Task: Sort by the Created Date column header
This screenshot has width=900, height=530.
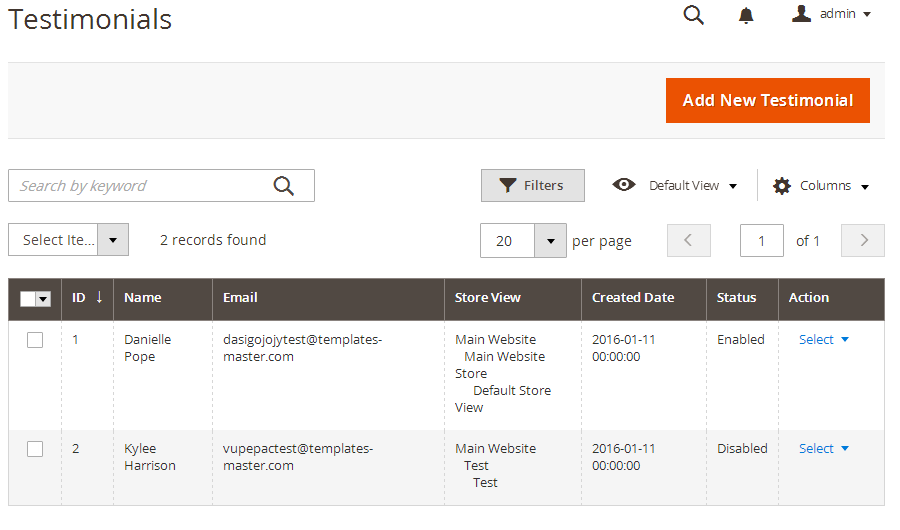Action: pyautogui.click(x=633, y=297)
